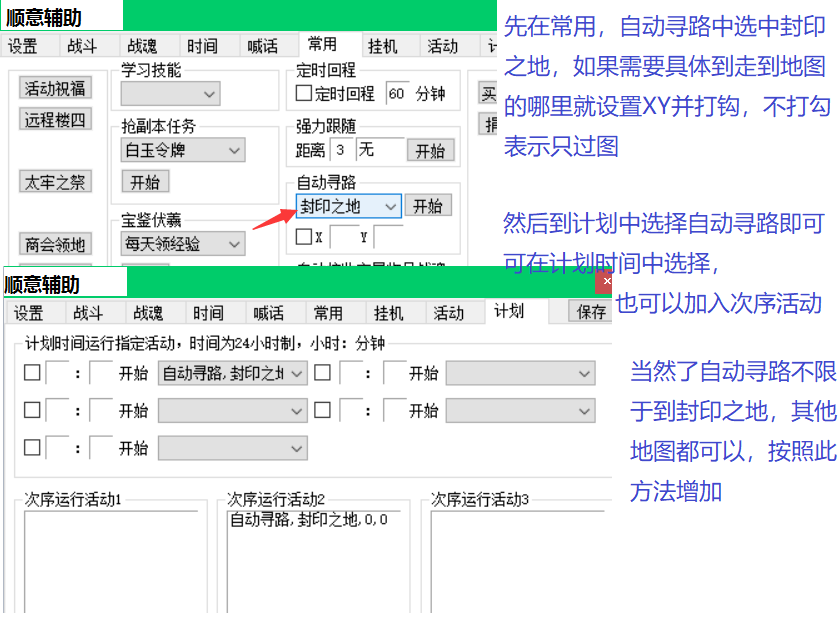The image size is (840, 618).
Task: Tick the first-row right-column plan checkbox
Action: click(322, 373)
